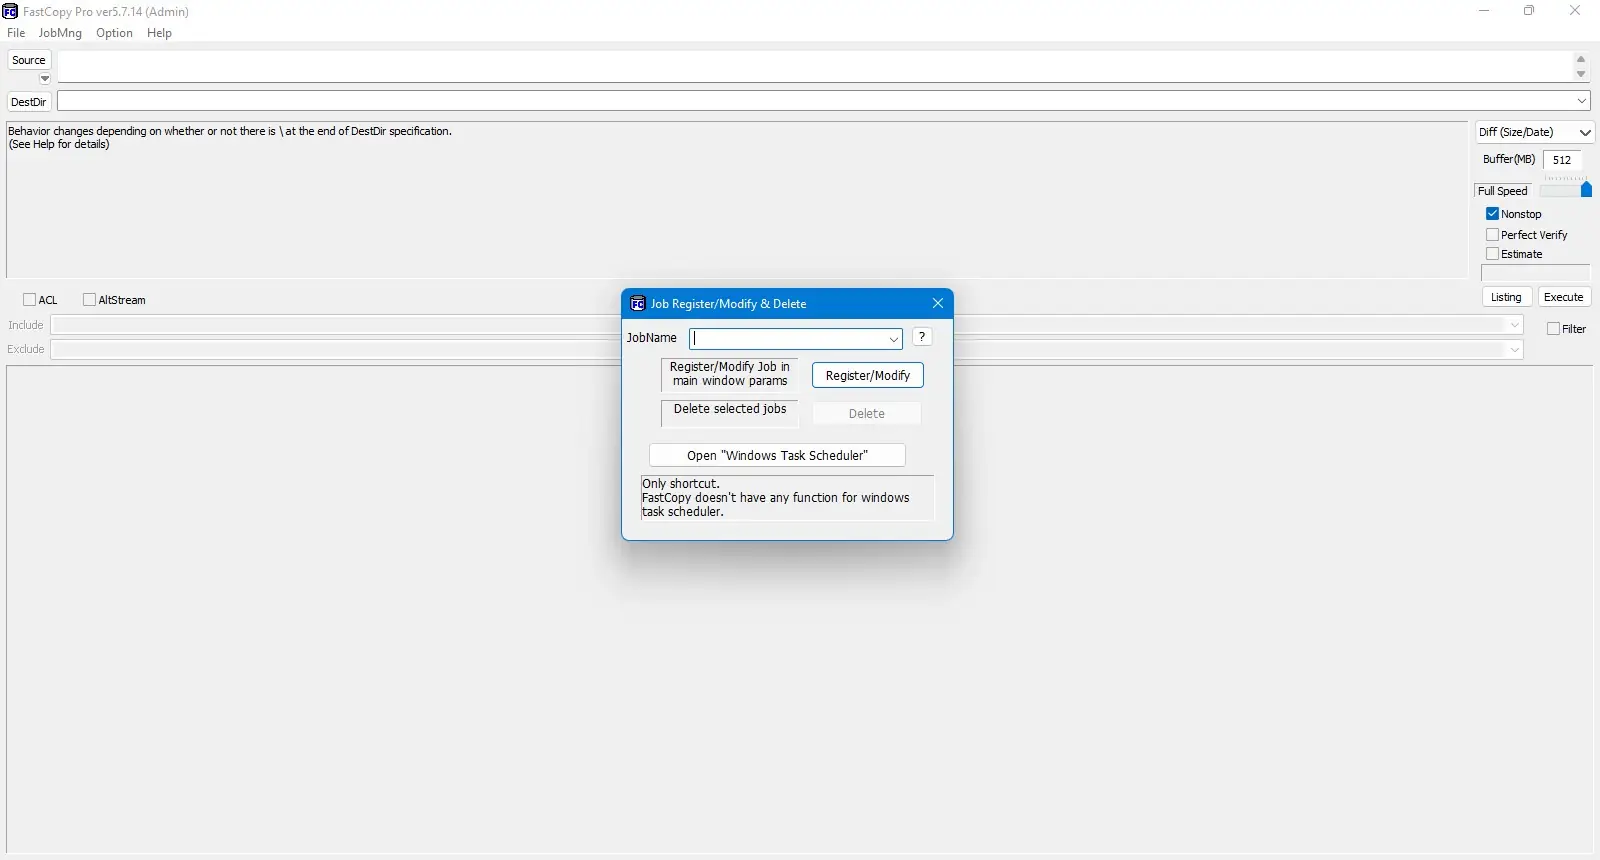This screenshot has width=1600, height=860.
Task: Open "Windows Task Scheduler" from the dialog
Action: point(777,455)
